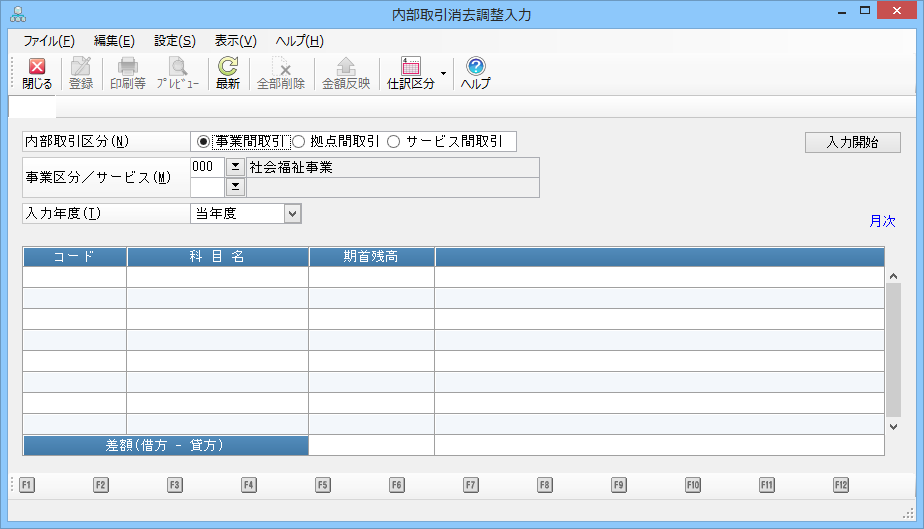Click the 月次 link text
This screenshot has width=924, height=529.
tap(882, 221)
